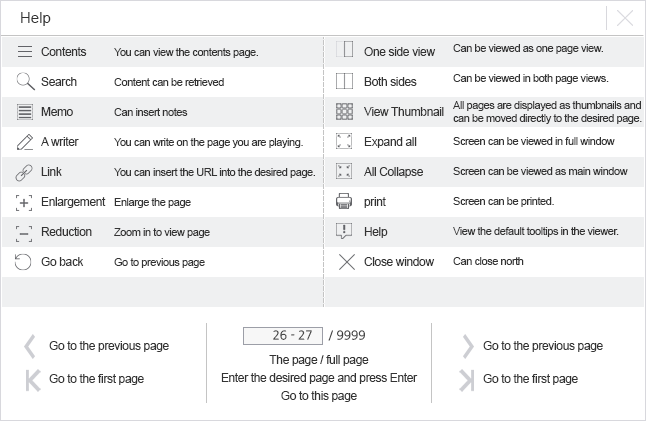Click the writer pencil icon
Image resolution: width=646 pixels, height=421 pixels.
pos(25,142)
